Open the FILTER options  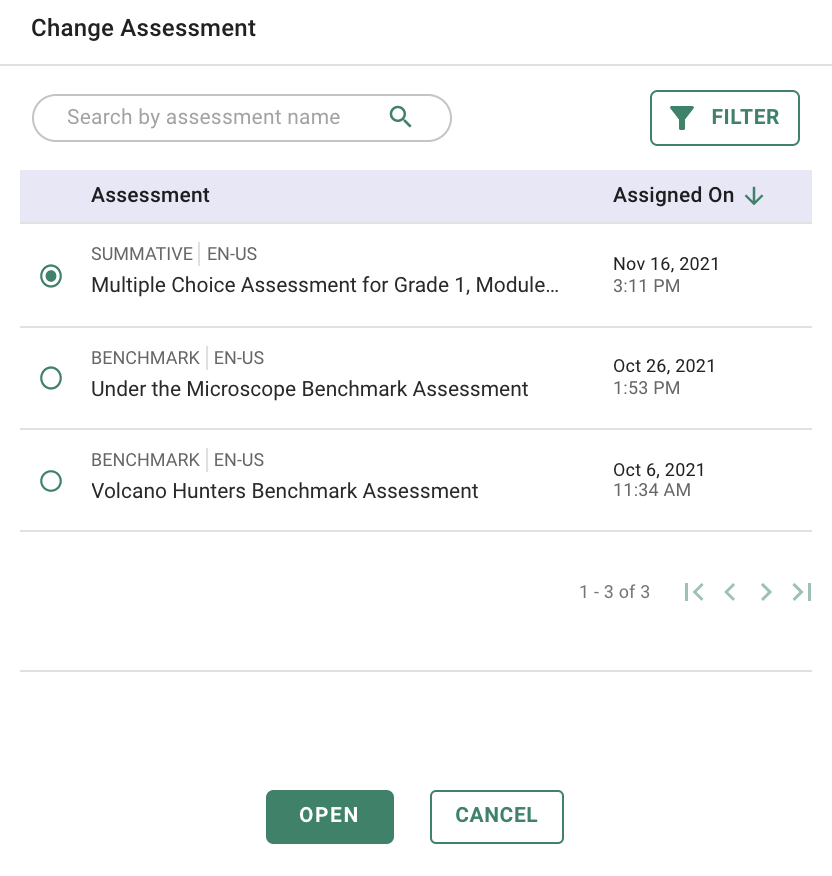pos(725,118)
